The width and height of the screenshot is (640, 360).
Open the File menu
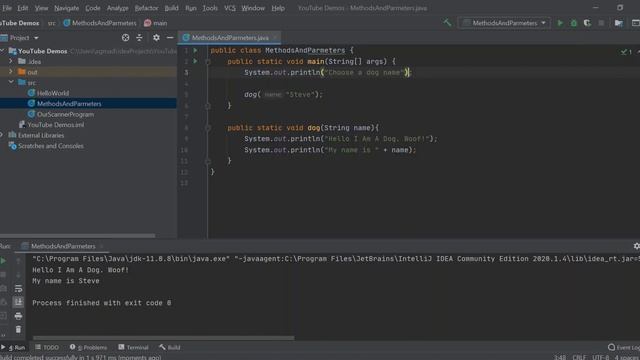coord(7,8)
